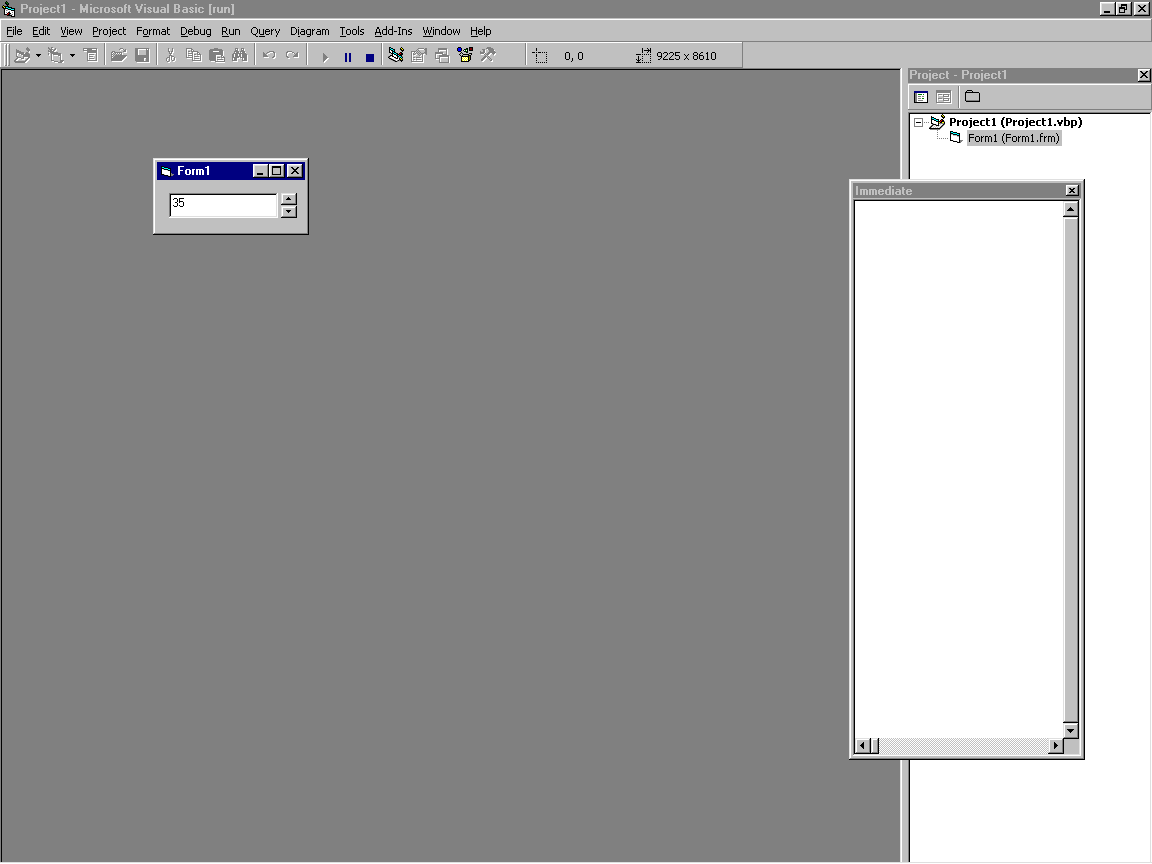
Task: Click Immediate window scroll right arrow
Action: pos(1056,746)
